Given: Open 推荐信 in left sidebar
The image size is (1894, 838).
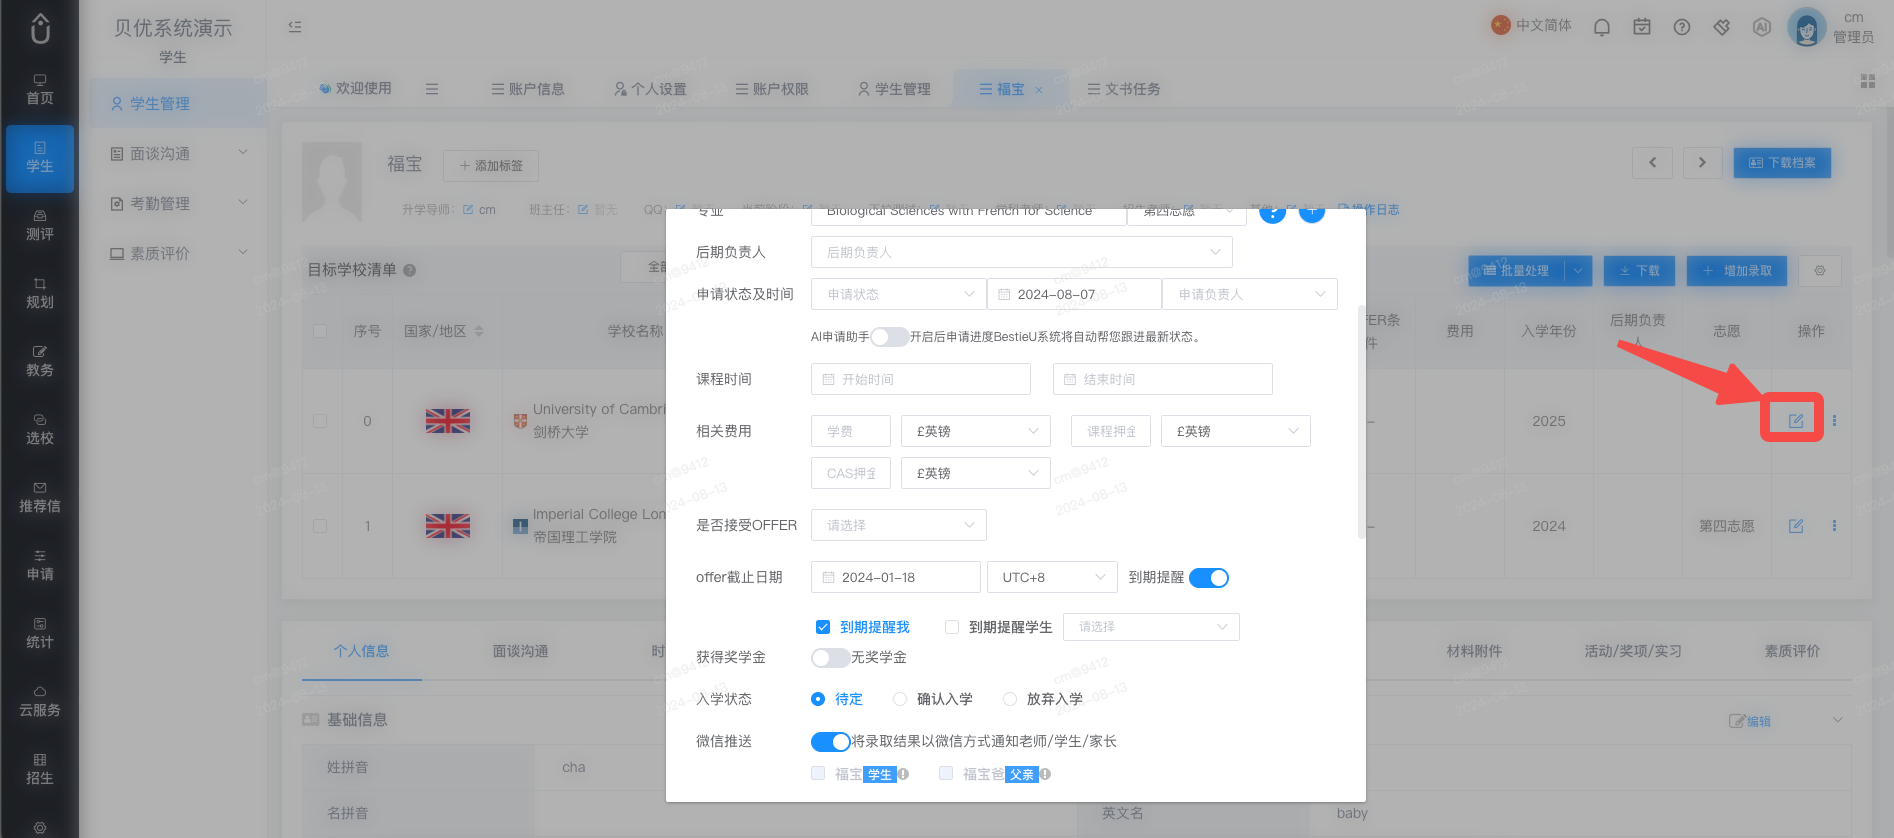Looking at the screenshot, I should click(x=40, y=498).
